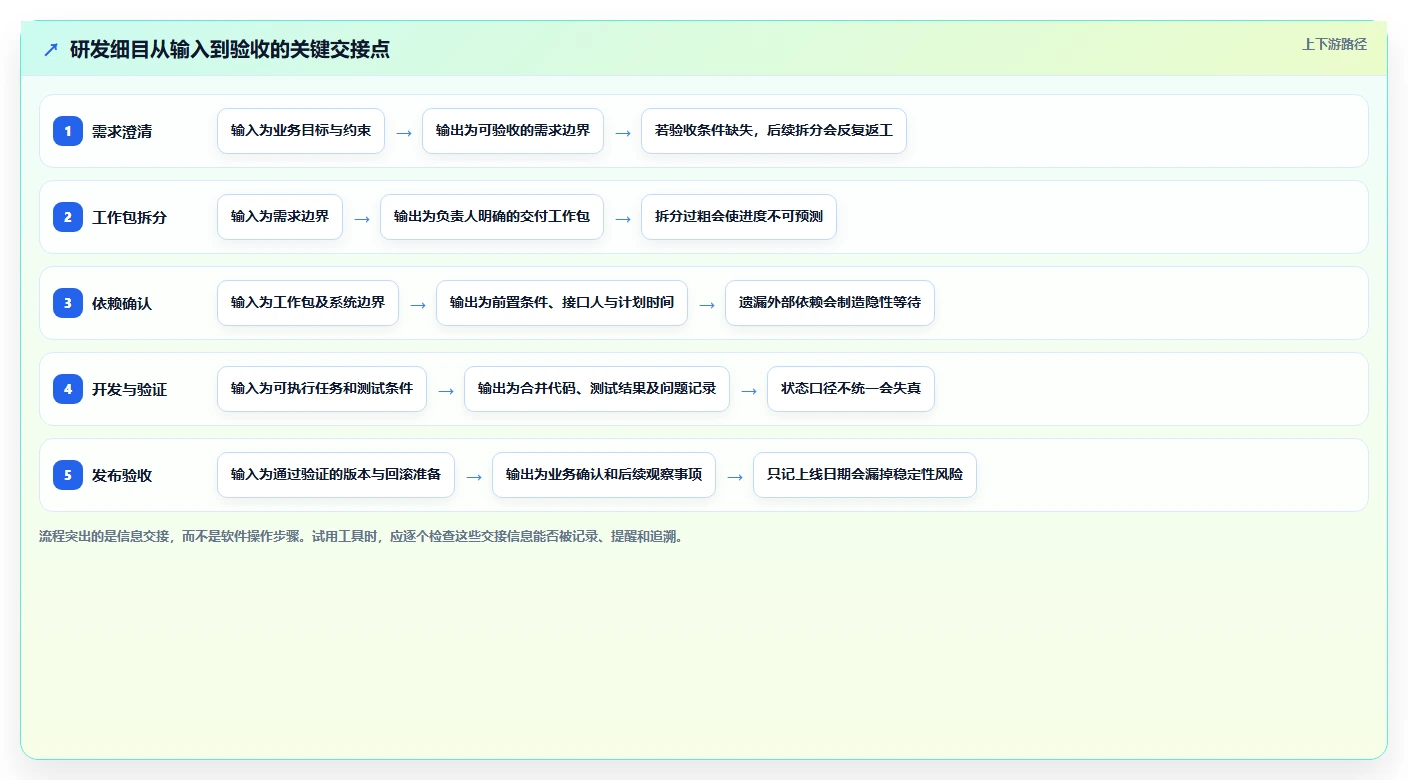Screen dimensions: 1408x780
Task: Click the 上下游路径 label
Action: pyautogui.click(x=1334, y=44)
